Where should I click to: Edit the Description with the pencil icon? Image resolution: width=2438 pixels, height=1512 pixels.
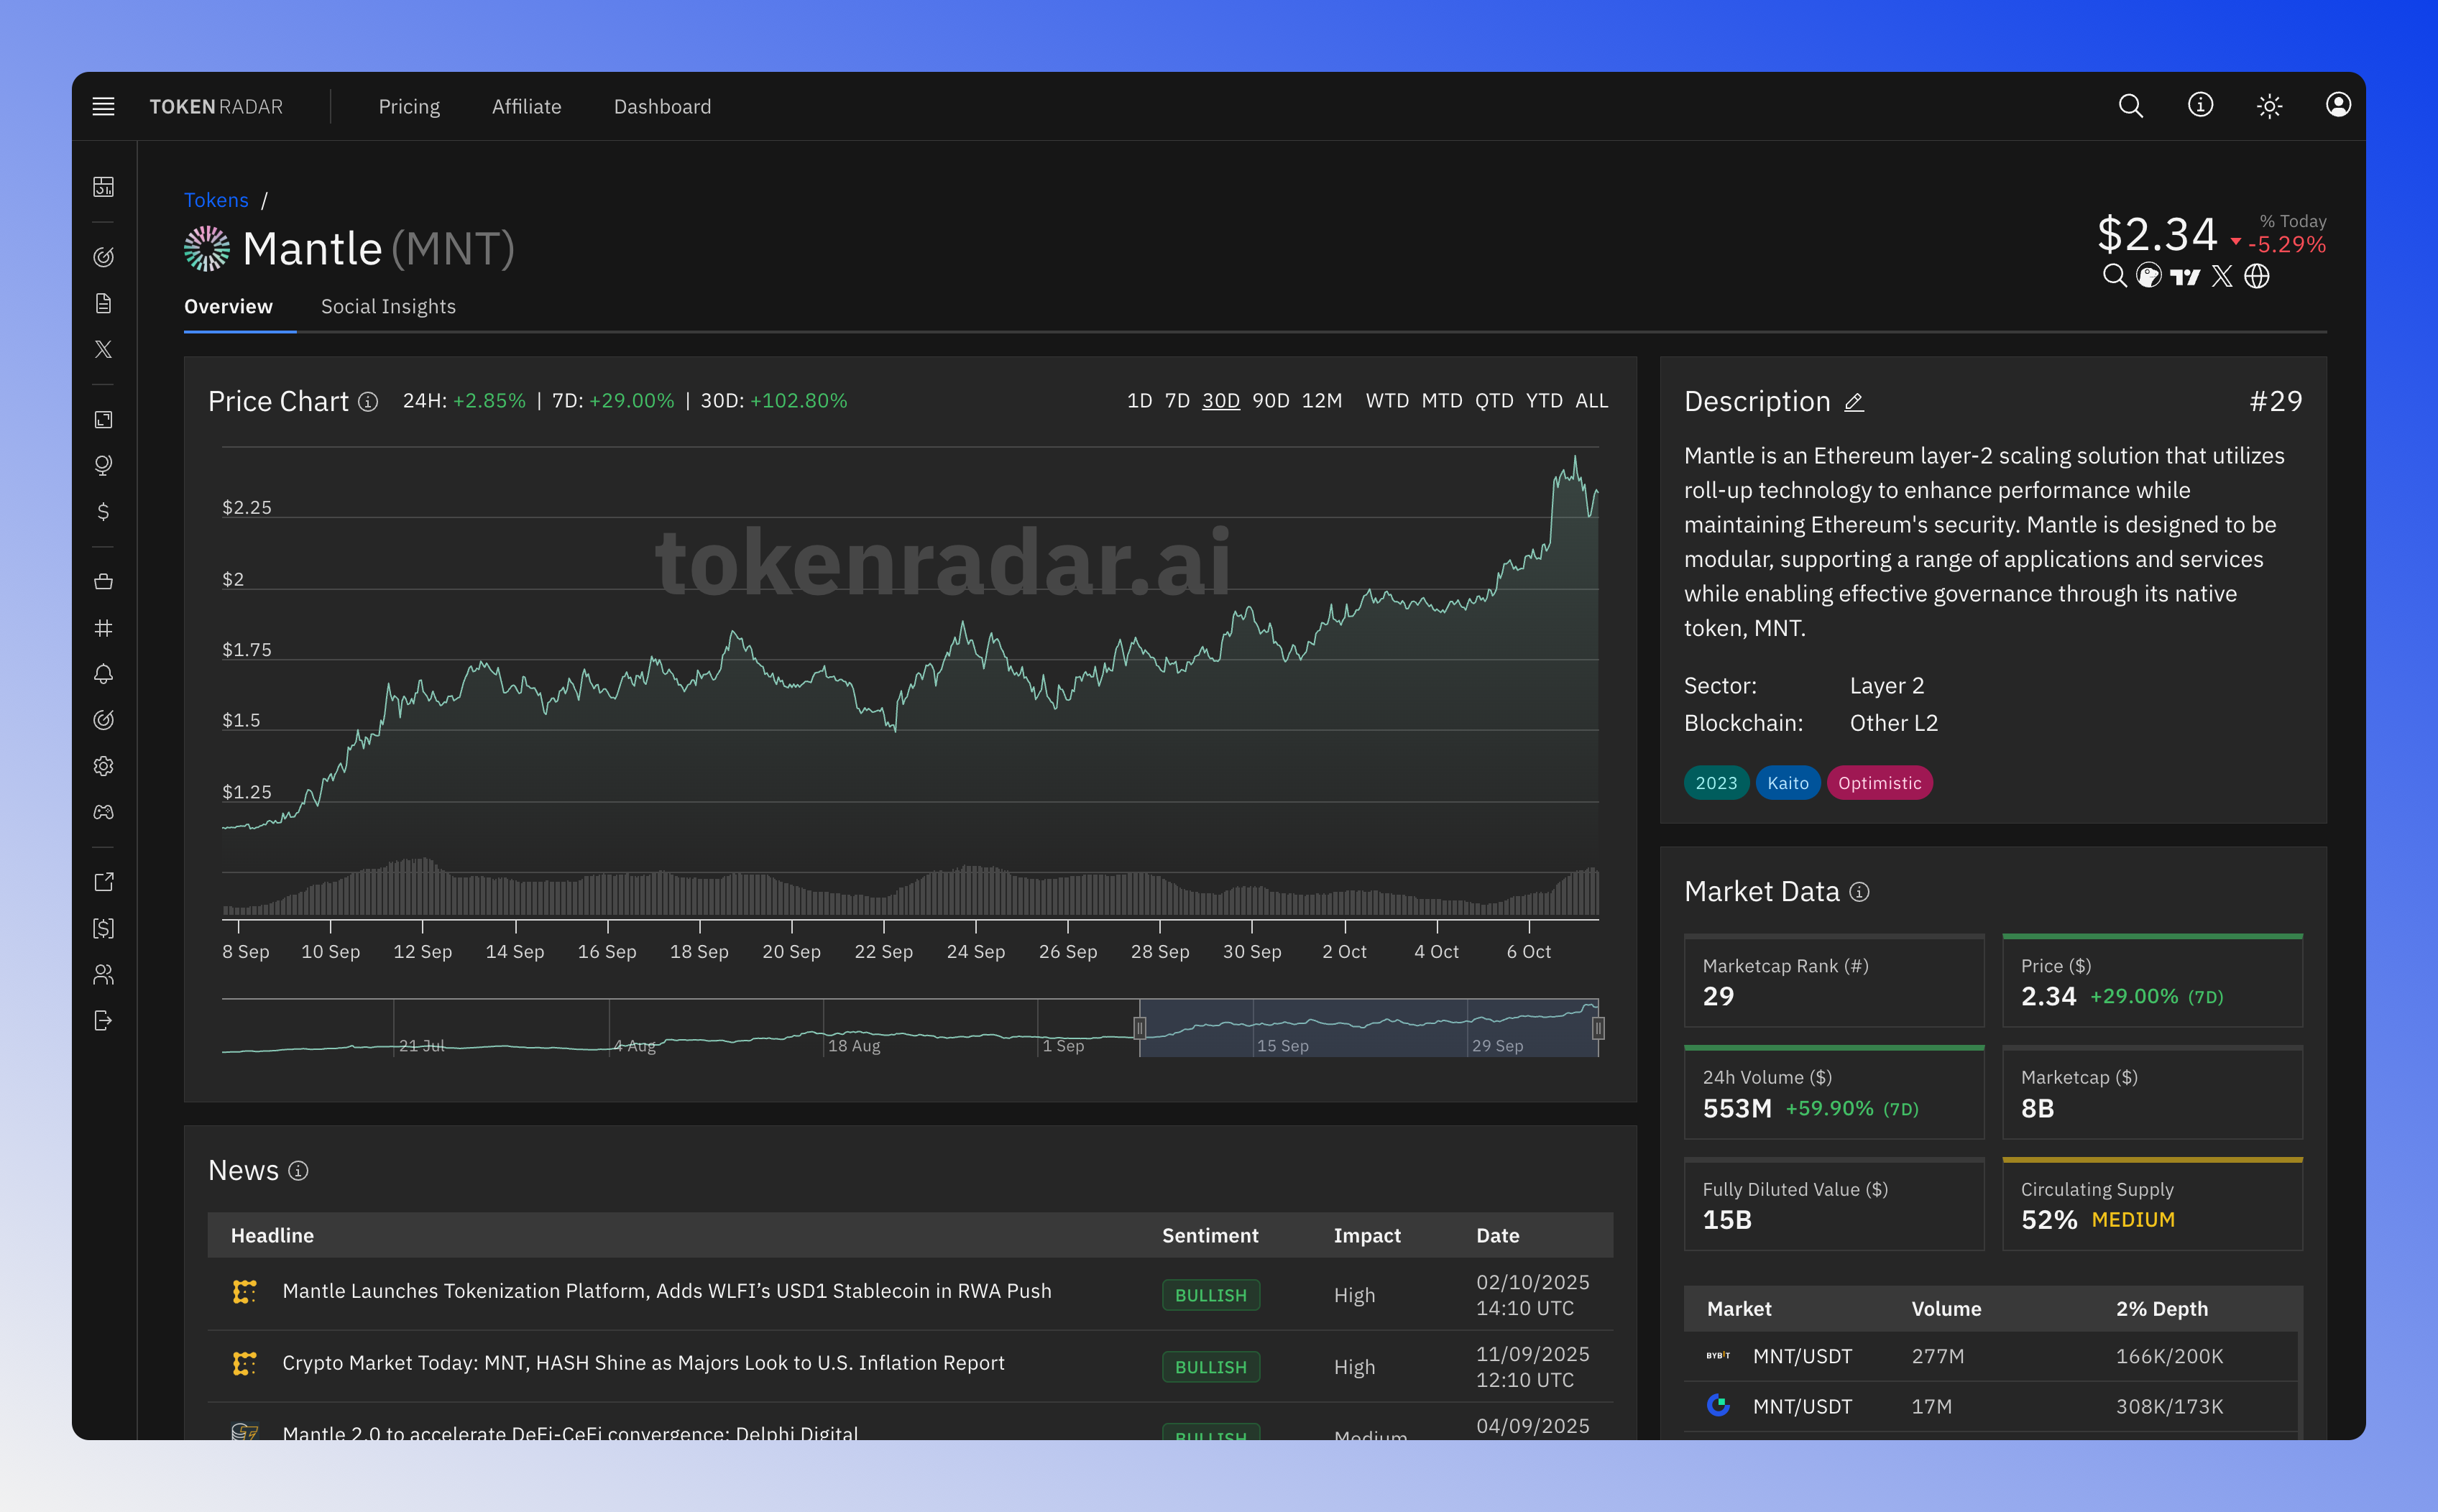pyautogui.click(x=1854, y=402)
